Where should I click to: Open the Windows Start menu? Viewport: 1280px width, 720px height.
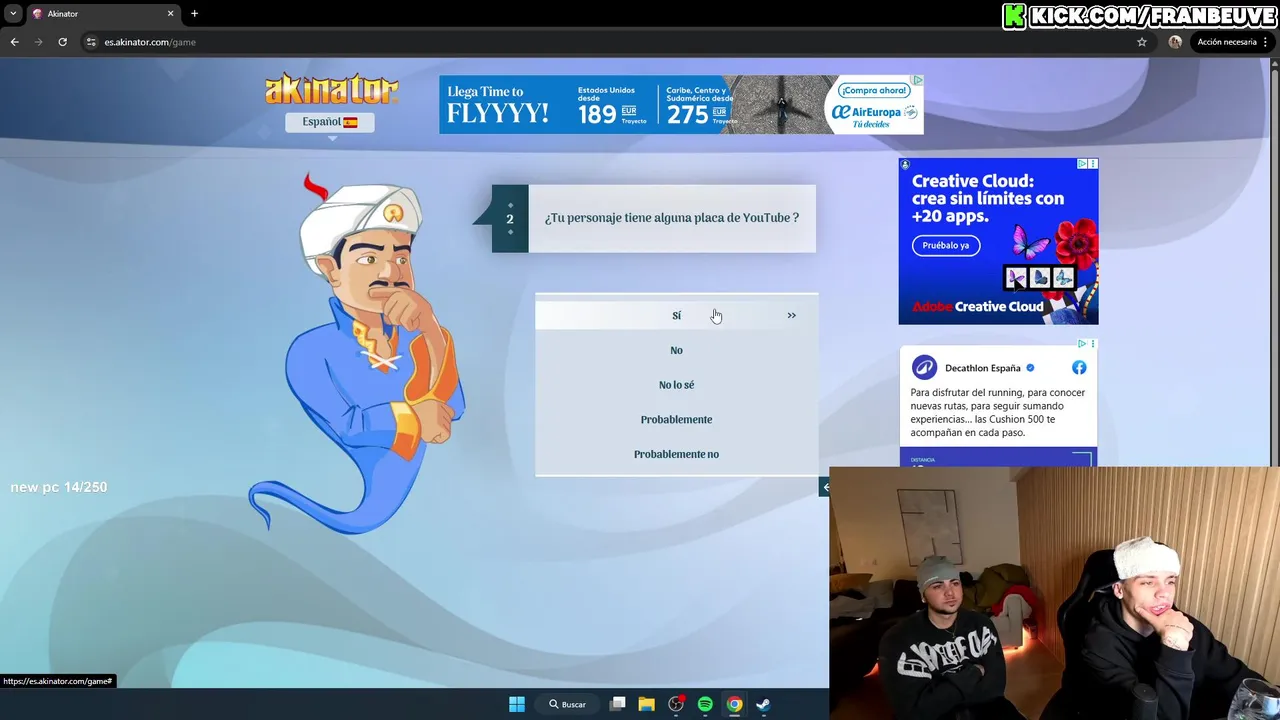tap(517, 704)
